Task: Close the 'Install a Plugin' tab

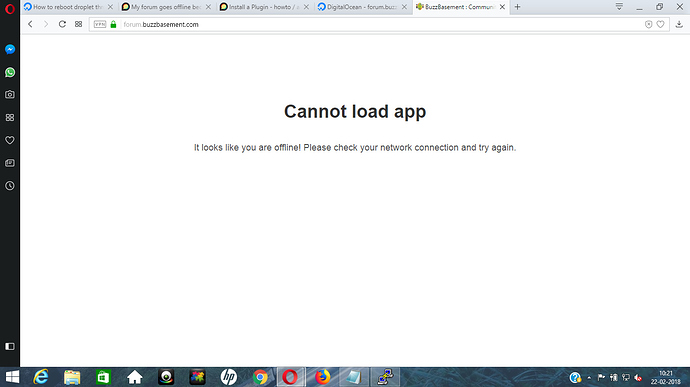Action: pyautogui.click(x=306, y=7)
